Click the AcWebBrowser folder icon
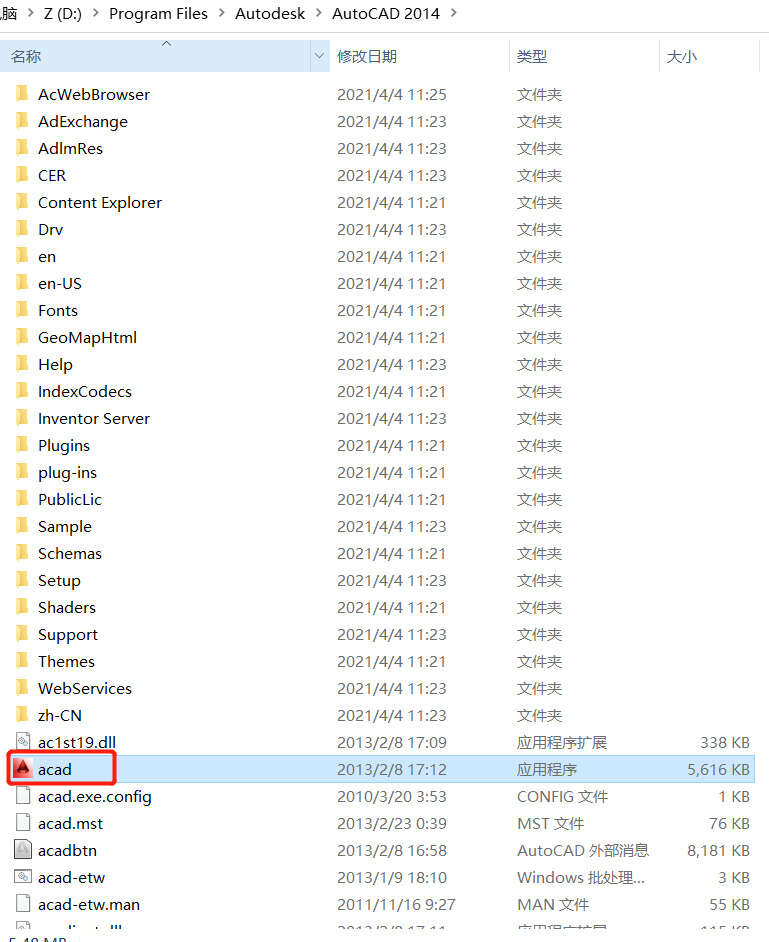769x942 pixels. tap(22, 93)
